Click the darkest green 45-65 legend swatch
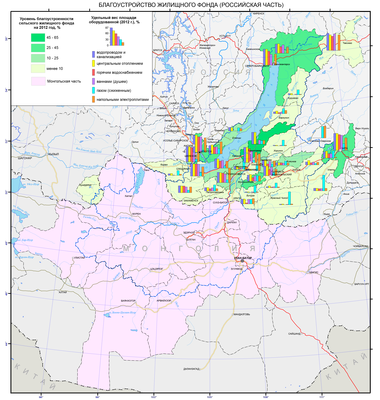Screen dimensions: 380x400 pyautogui.click(x=38, y=37)
